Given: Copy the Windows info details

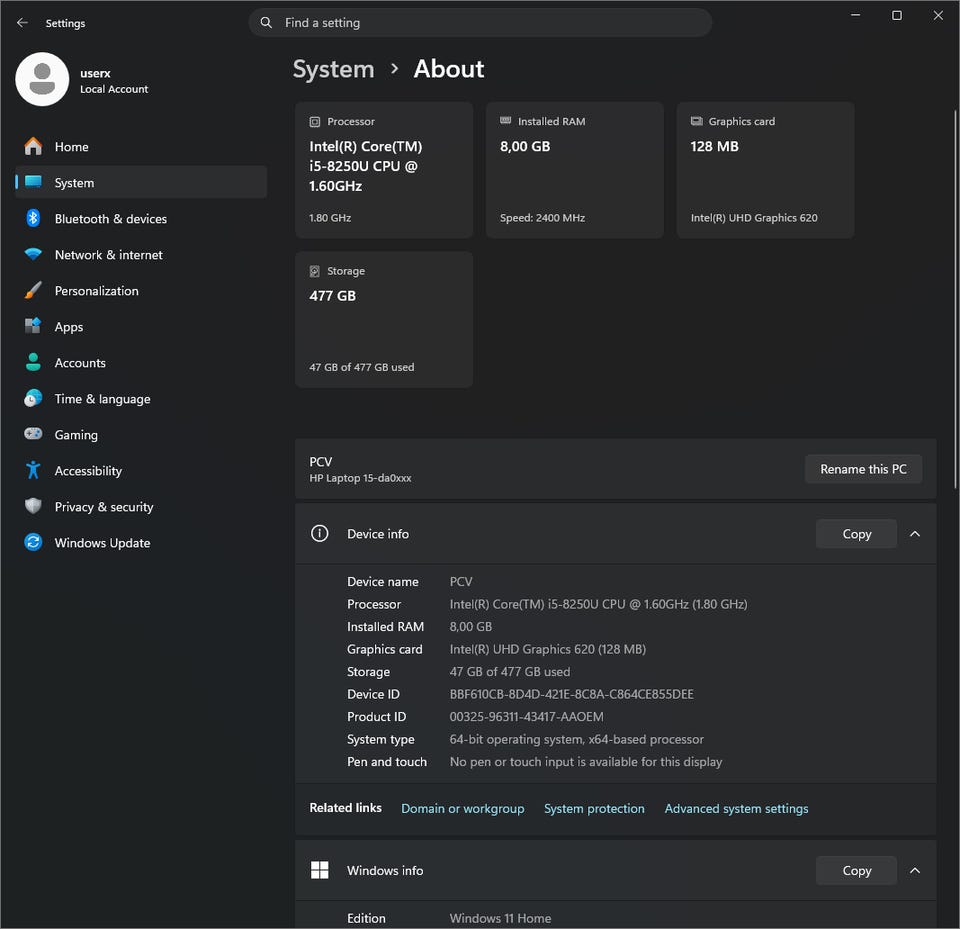Looking at the screenshot, I should pos(857,870).
